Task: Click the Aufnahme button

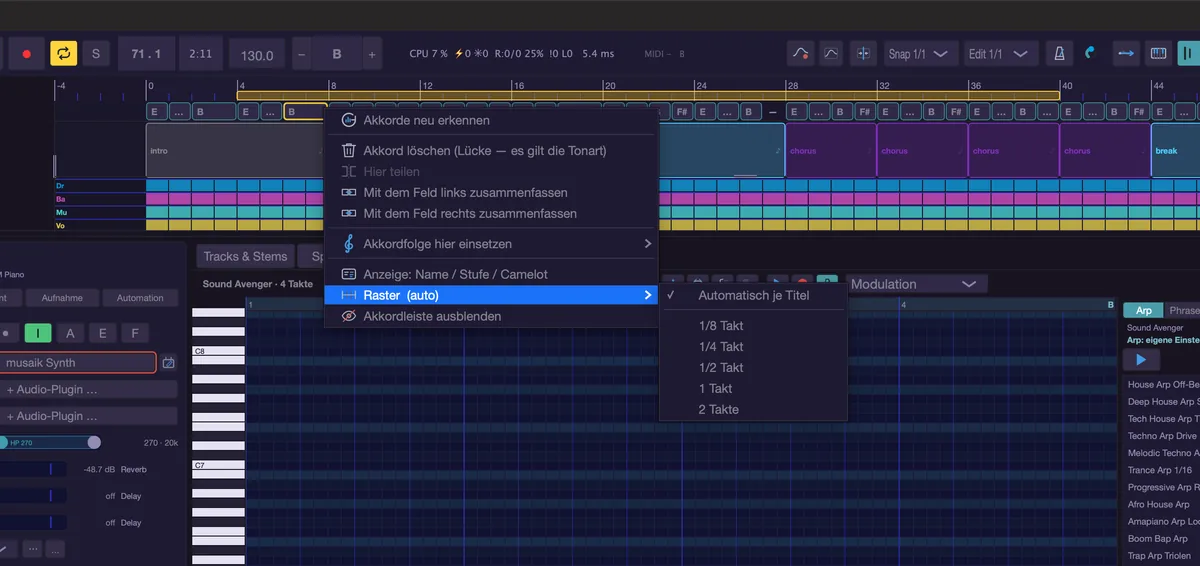Action: point(62,298)
